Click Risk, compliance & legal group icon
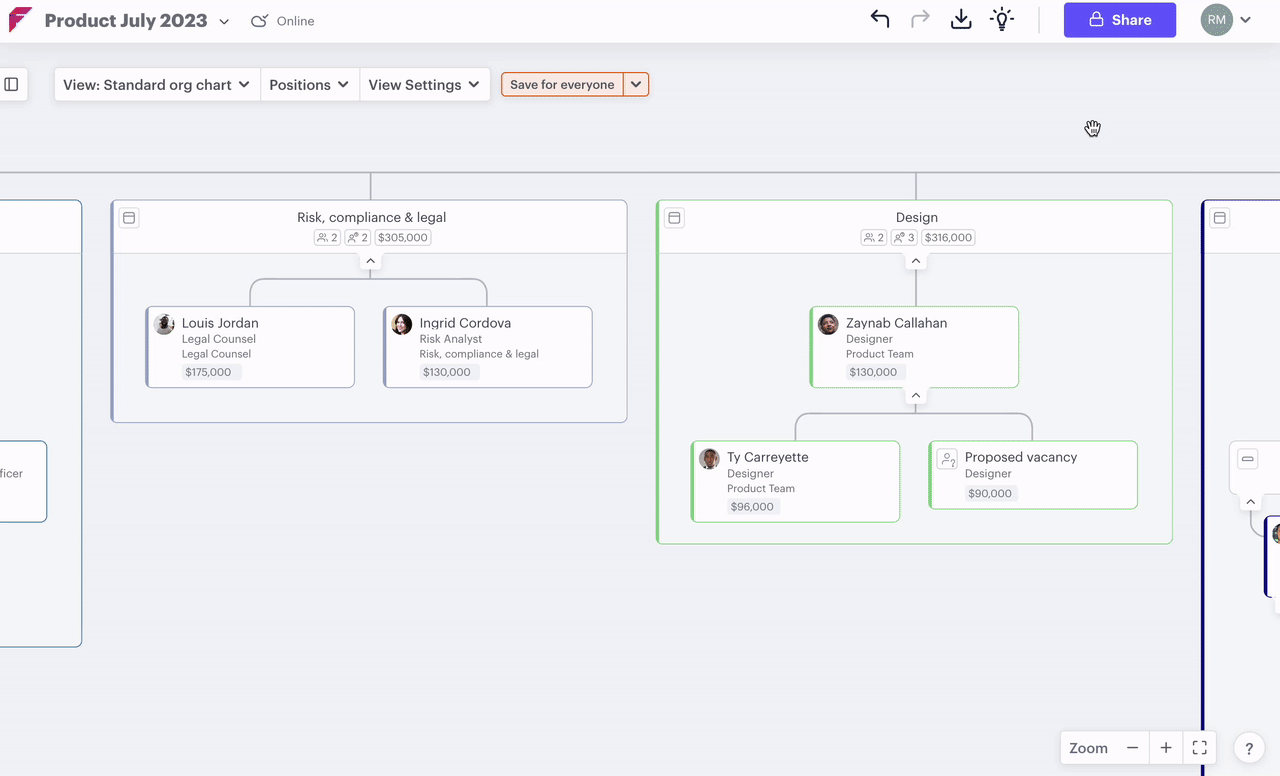The image size is (1280, 776). [129, 218]
